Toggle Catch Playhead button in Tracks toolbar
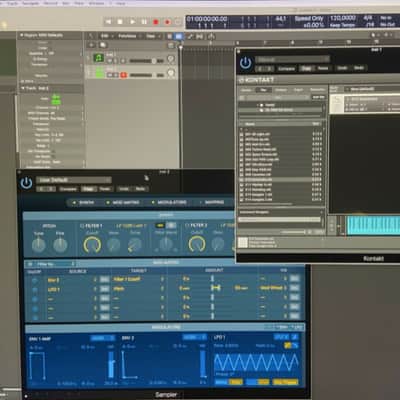The height and width of the screenshot is (400, 400). 211,36
